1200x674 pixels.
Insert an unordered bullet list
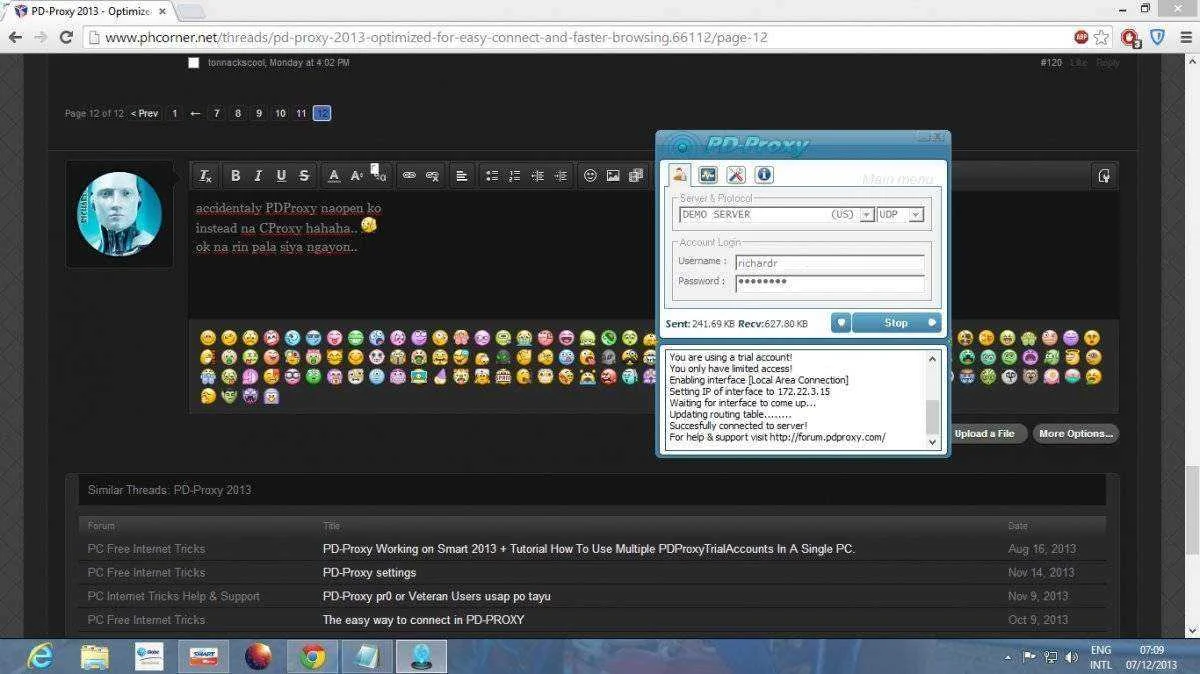(492, 175)
